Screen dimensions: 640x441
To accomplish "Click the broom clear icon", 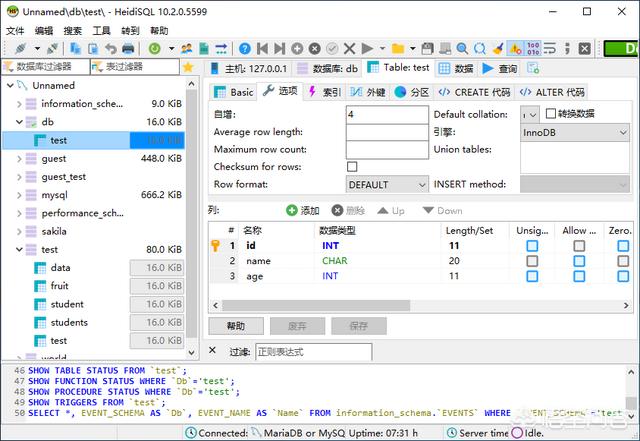I will tap(498, 49).
